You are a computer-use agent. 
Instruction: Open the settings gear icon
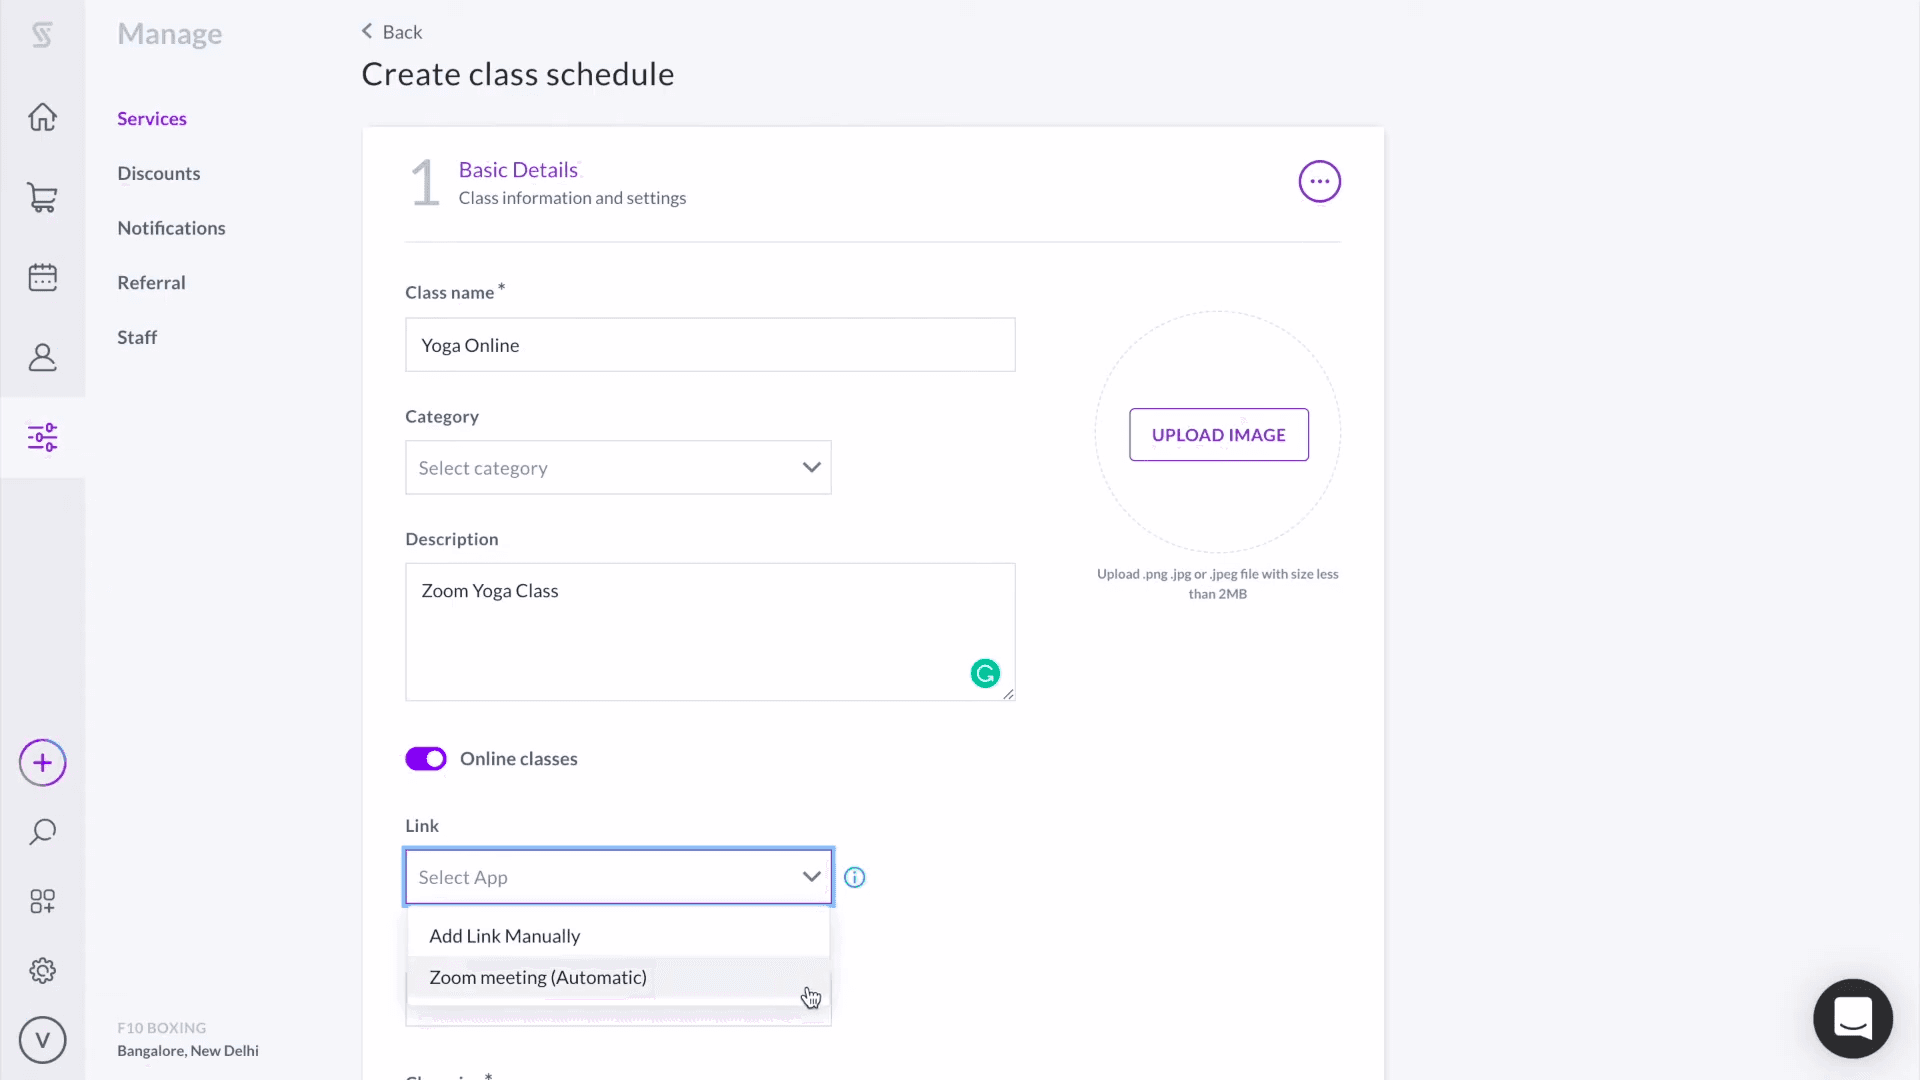pos(42,970)
